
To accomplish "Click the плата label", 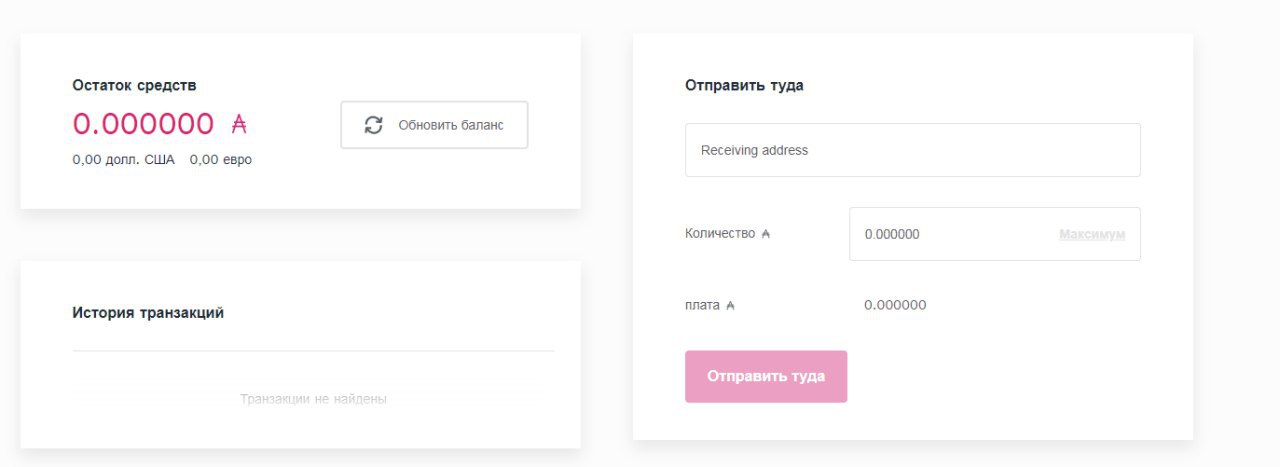I will pos(702,305).
